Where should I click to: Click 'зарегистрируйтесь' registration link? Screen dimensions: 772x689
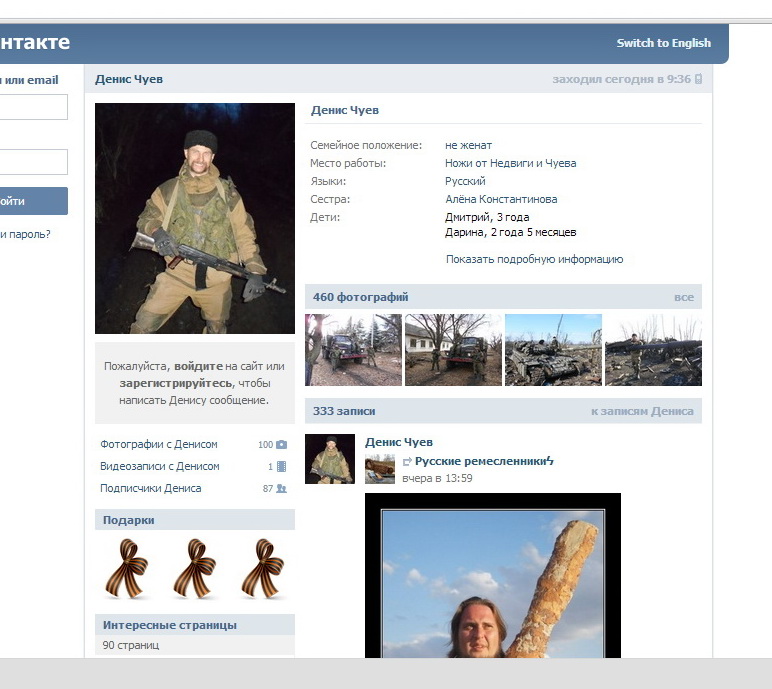(x=176, y=383)
